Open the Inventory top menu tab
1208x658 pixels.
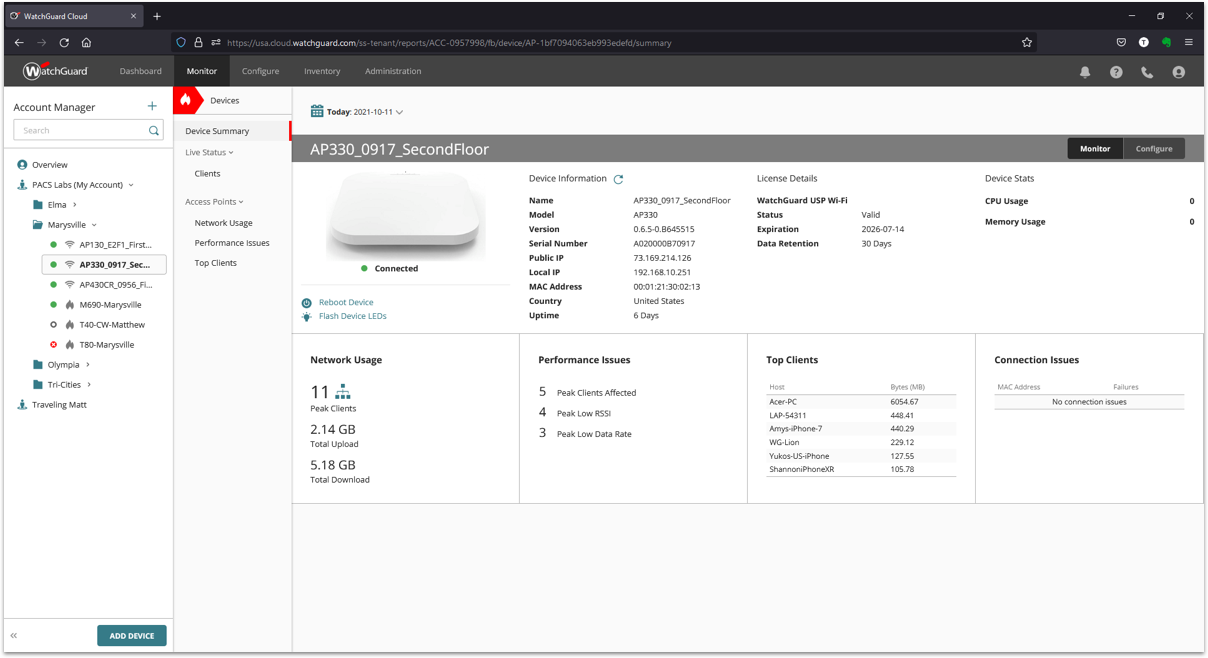tap(322, 72)
